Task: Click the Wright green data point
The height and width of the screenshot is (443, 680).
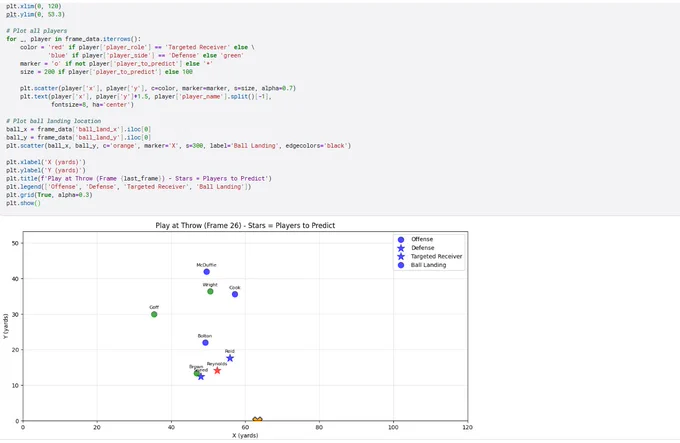Action: (x=210, y=292)
